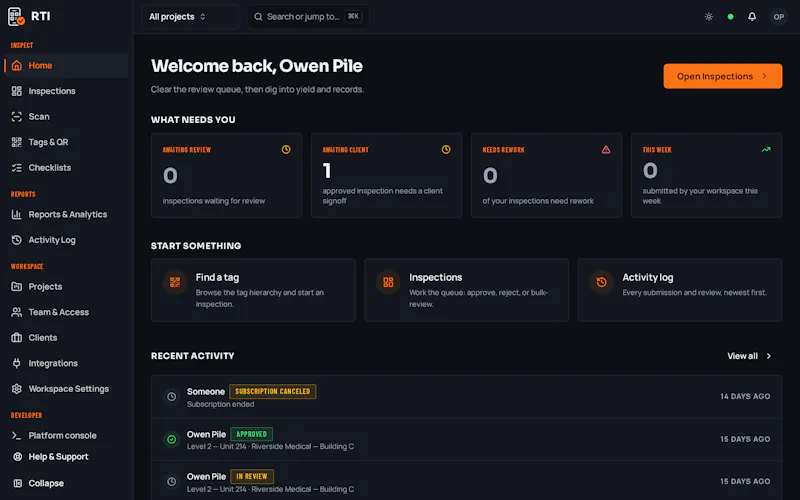Click the Help & Support lifebuoy icon
Screen dimensions: 800x500
click(x=17, y=457)
